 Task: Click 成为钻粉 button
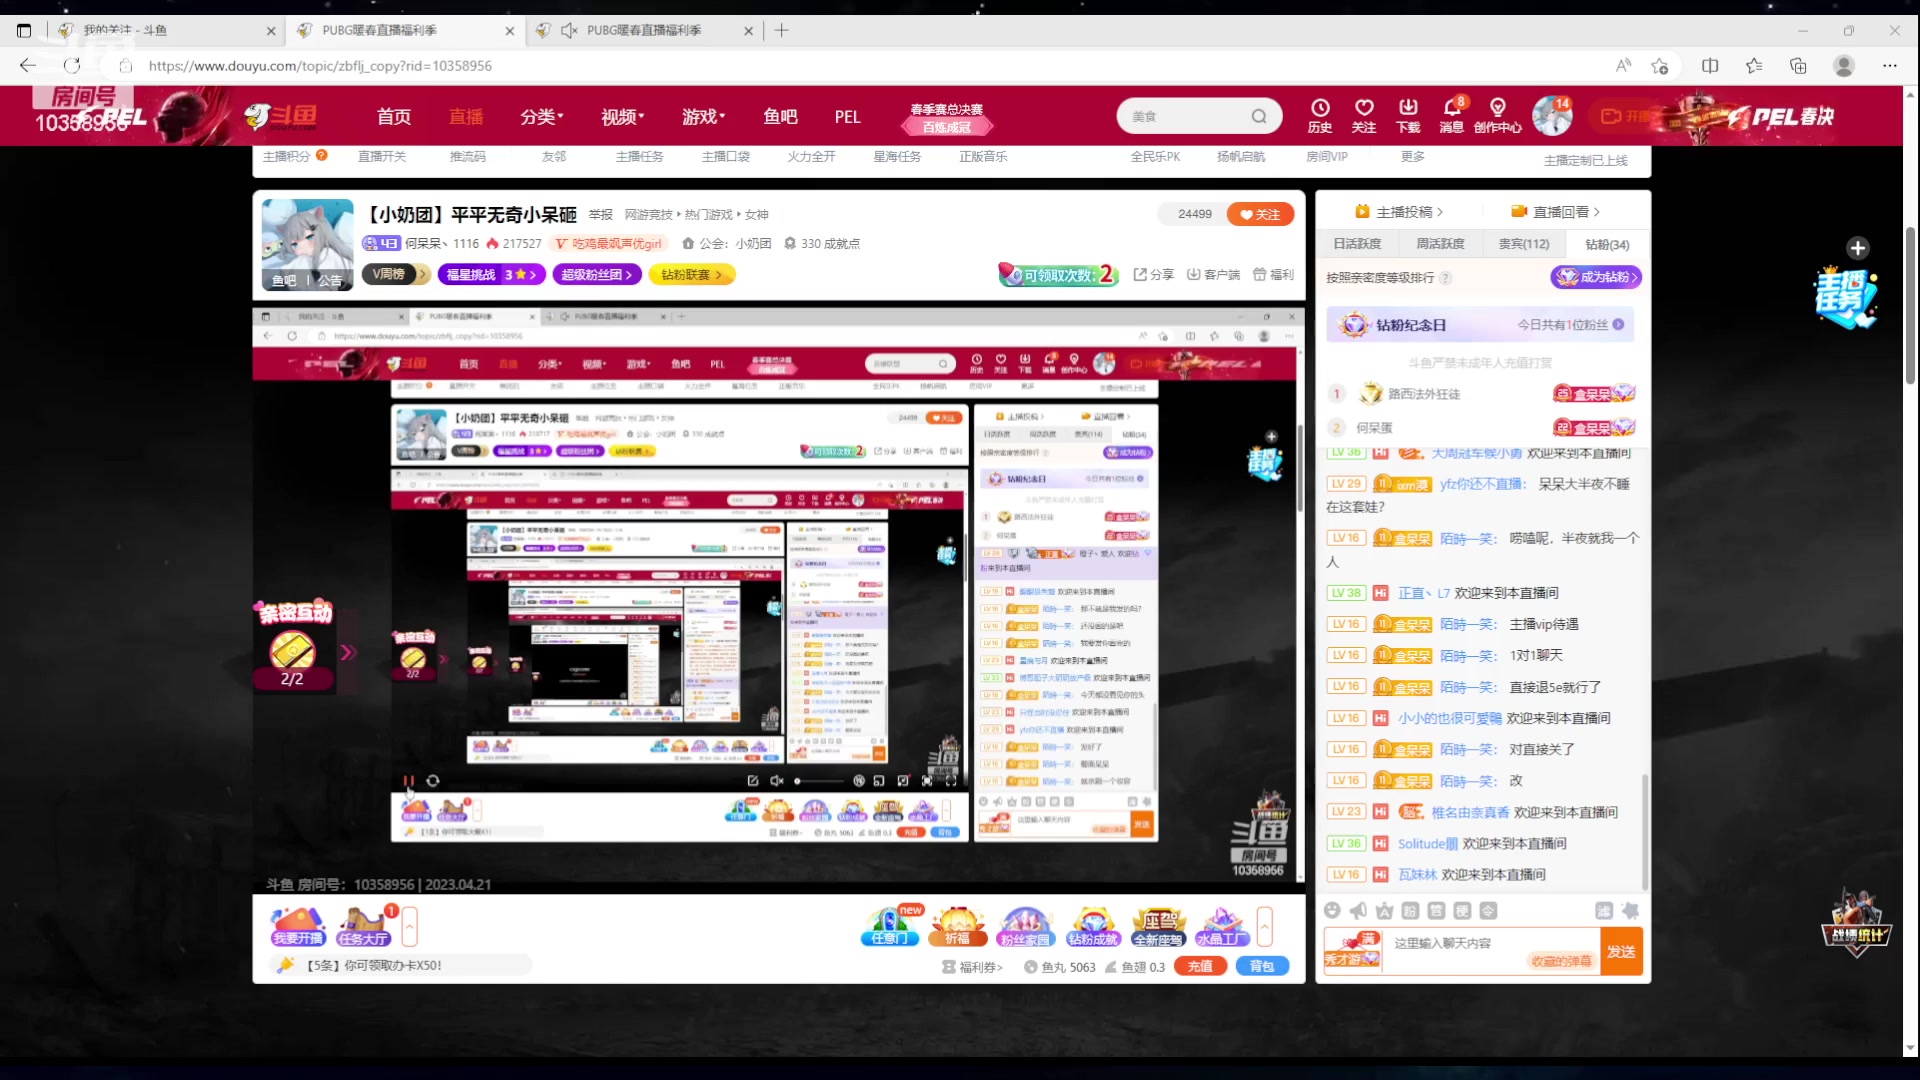(x=1596, y=277)
